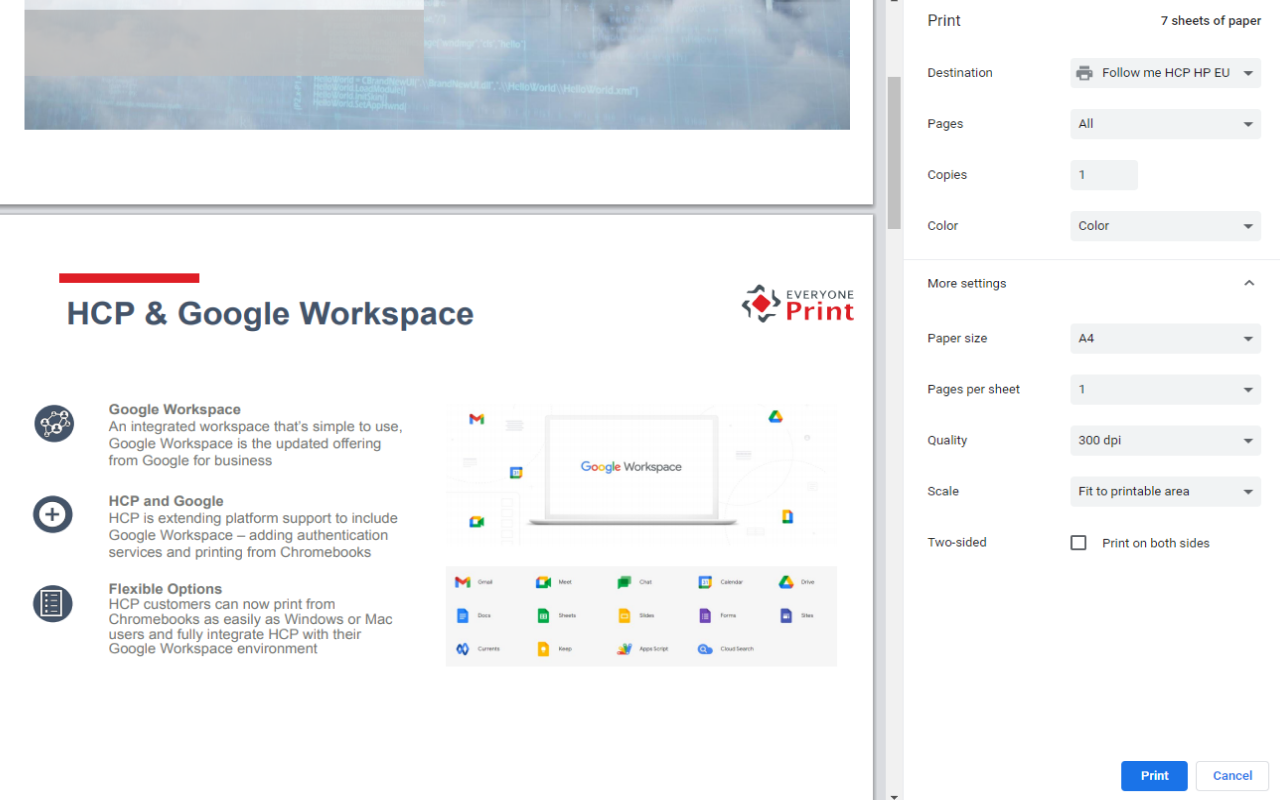Viewport: 1280px width, 800px height.
Task: Click the '7 sheets of paper' text
Action: [x=1211, y=21]
